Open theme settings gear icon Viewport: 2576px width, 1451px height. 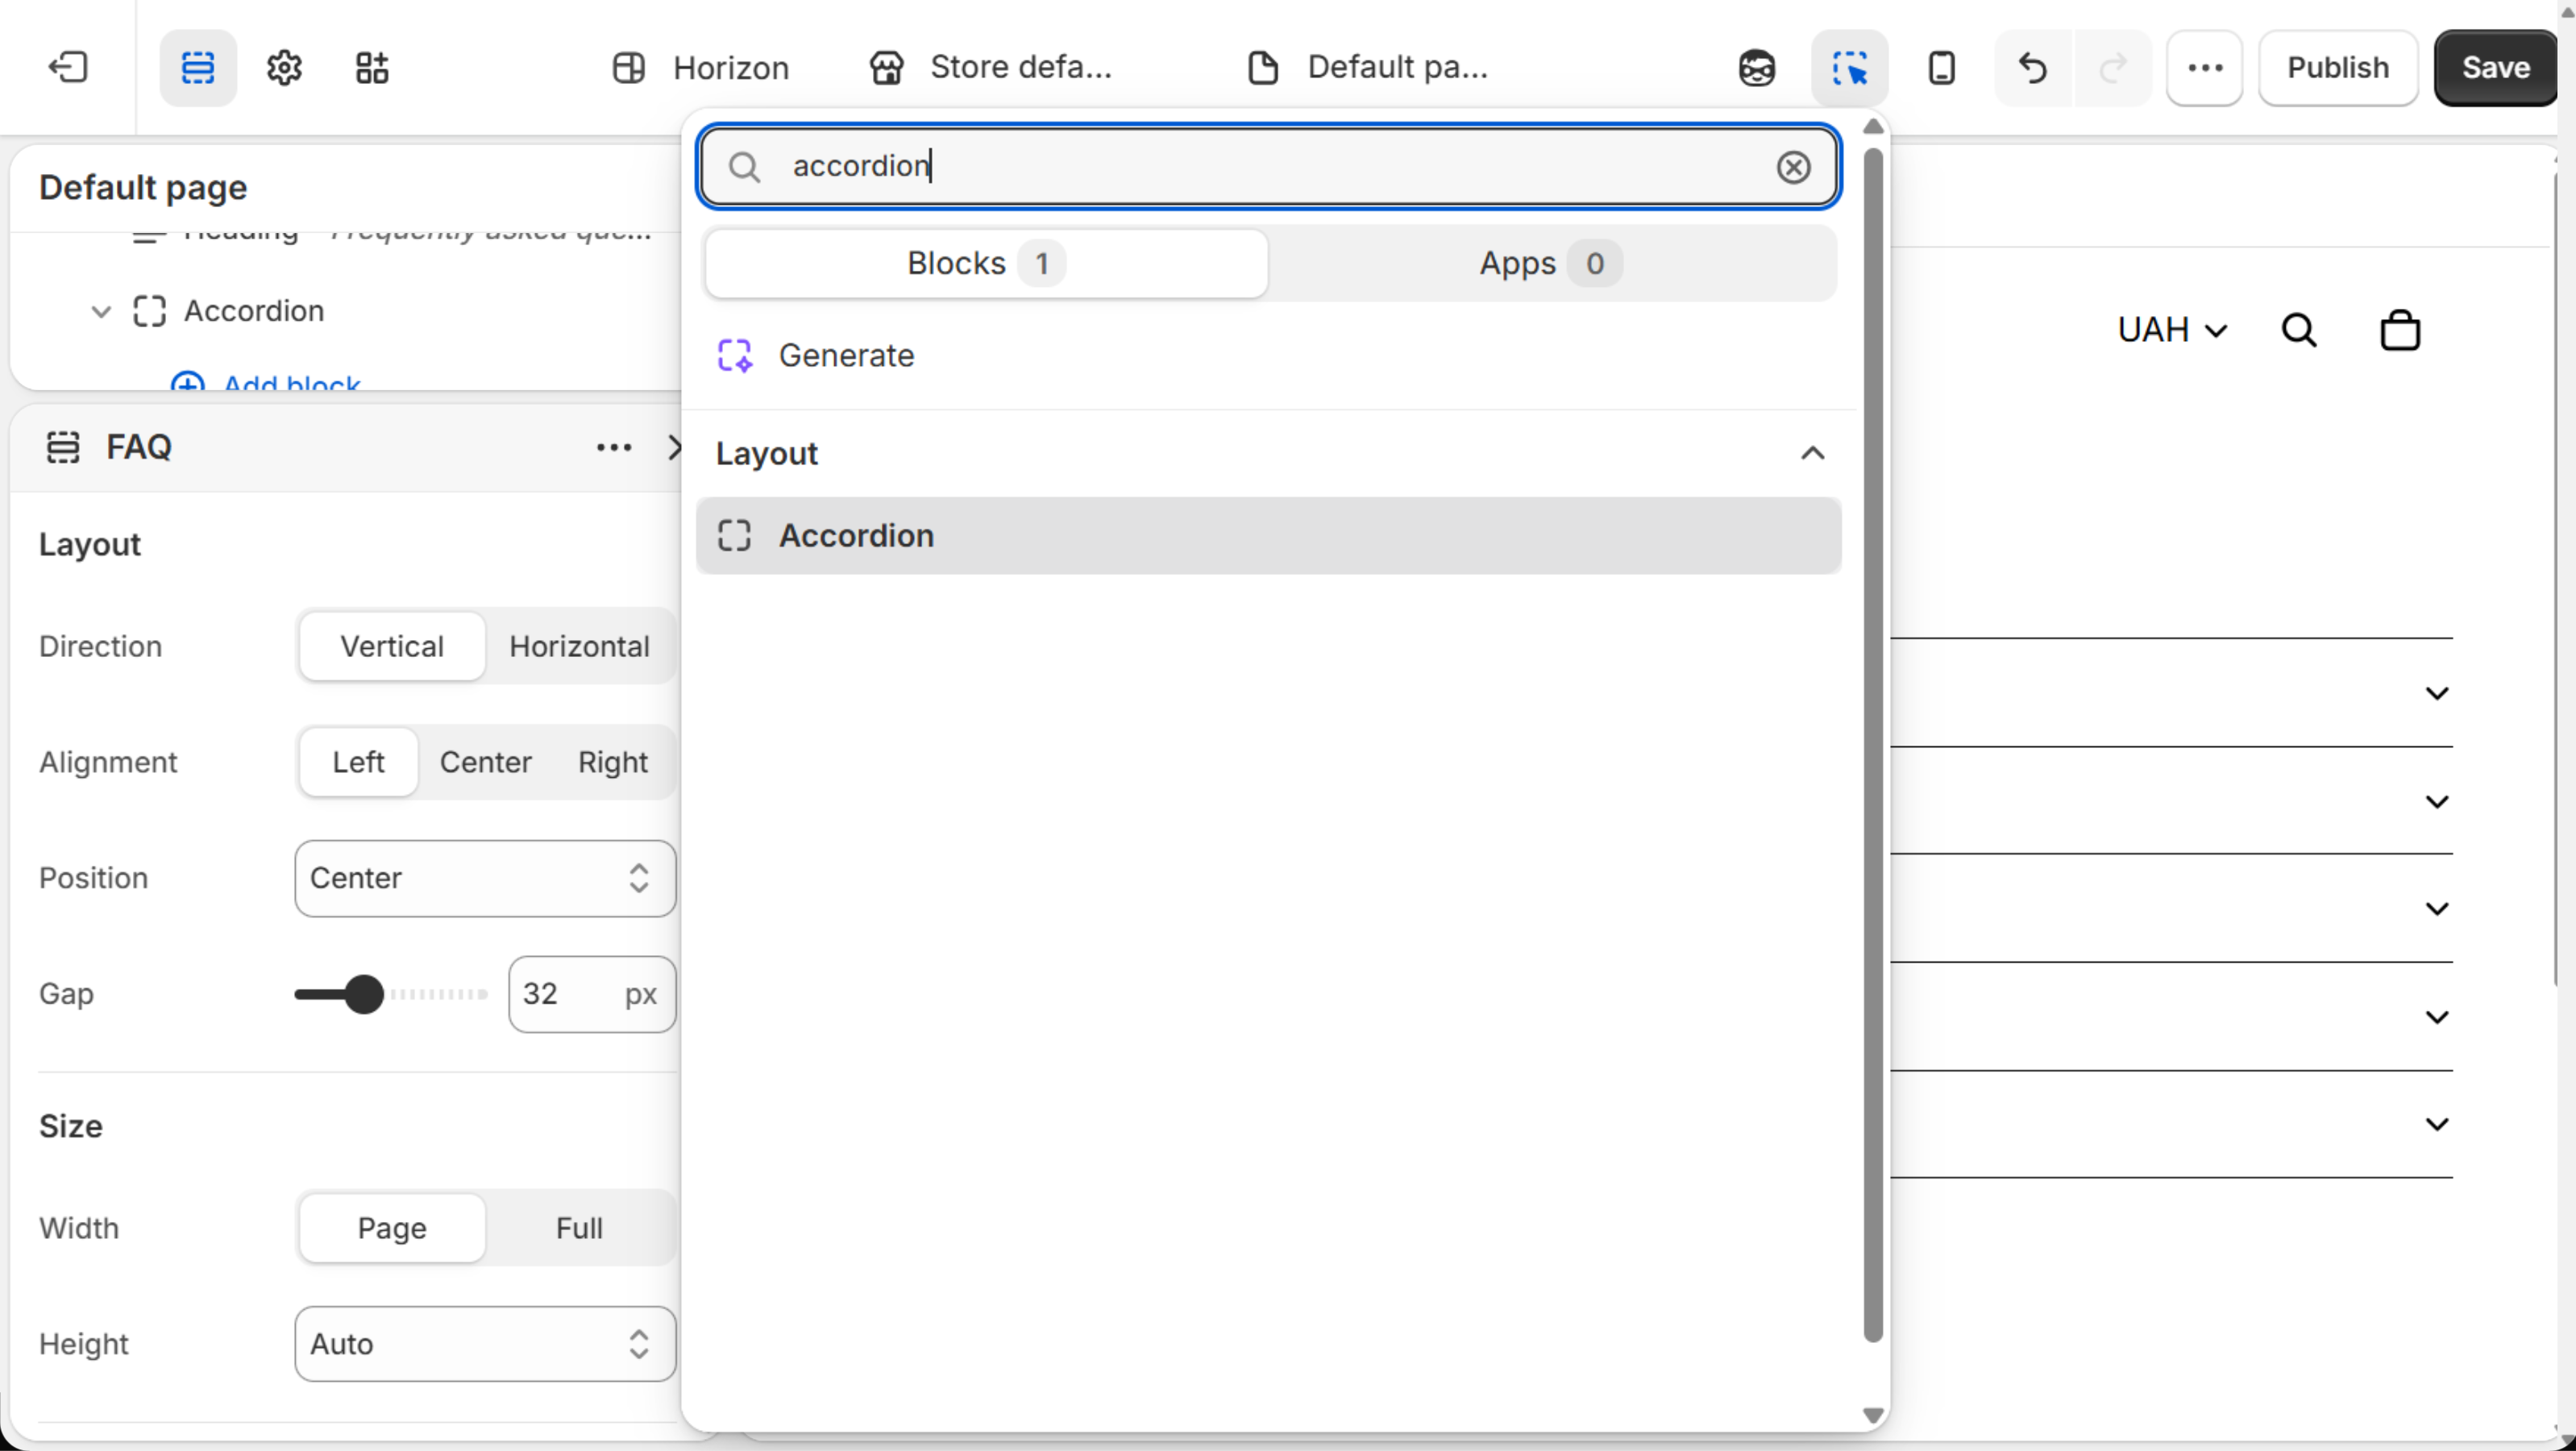[x=285, y=67]
